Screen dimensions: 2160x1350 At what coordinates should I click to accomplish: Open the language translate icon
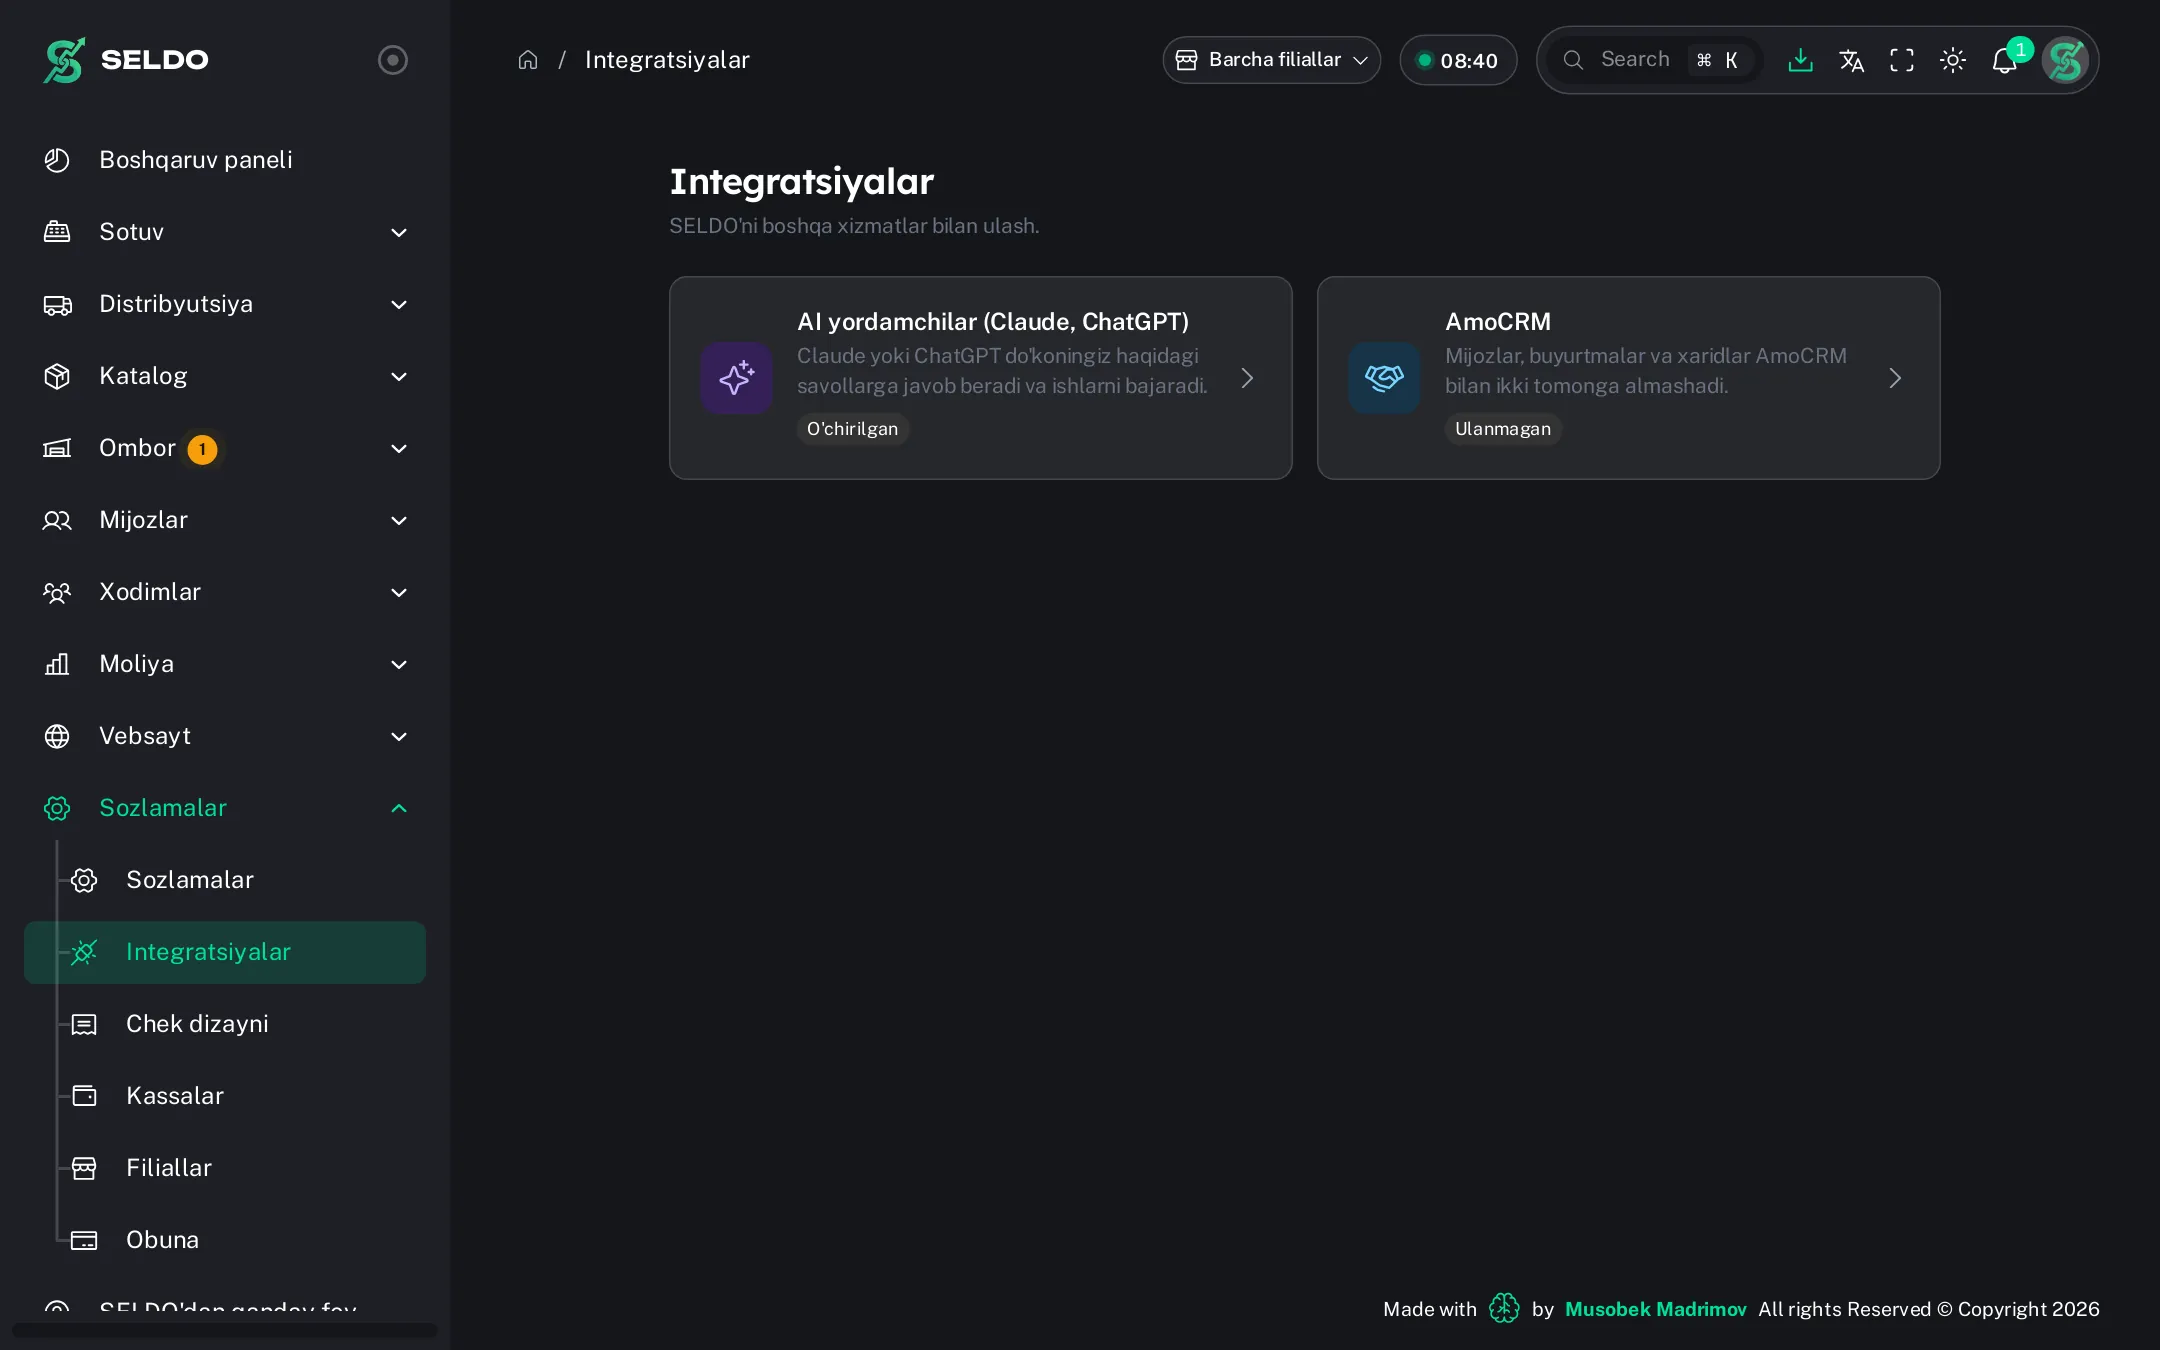1851,60
